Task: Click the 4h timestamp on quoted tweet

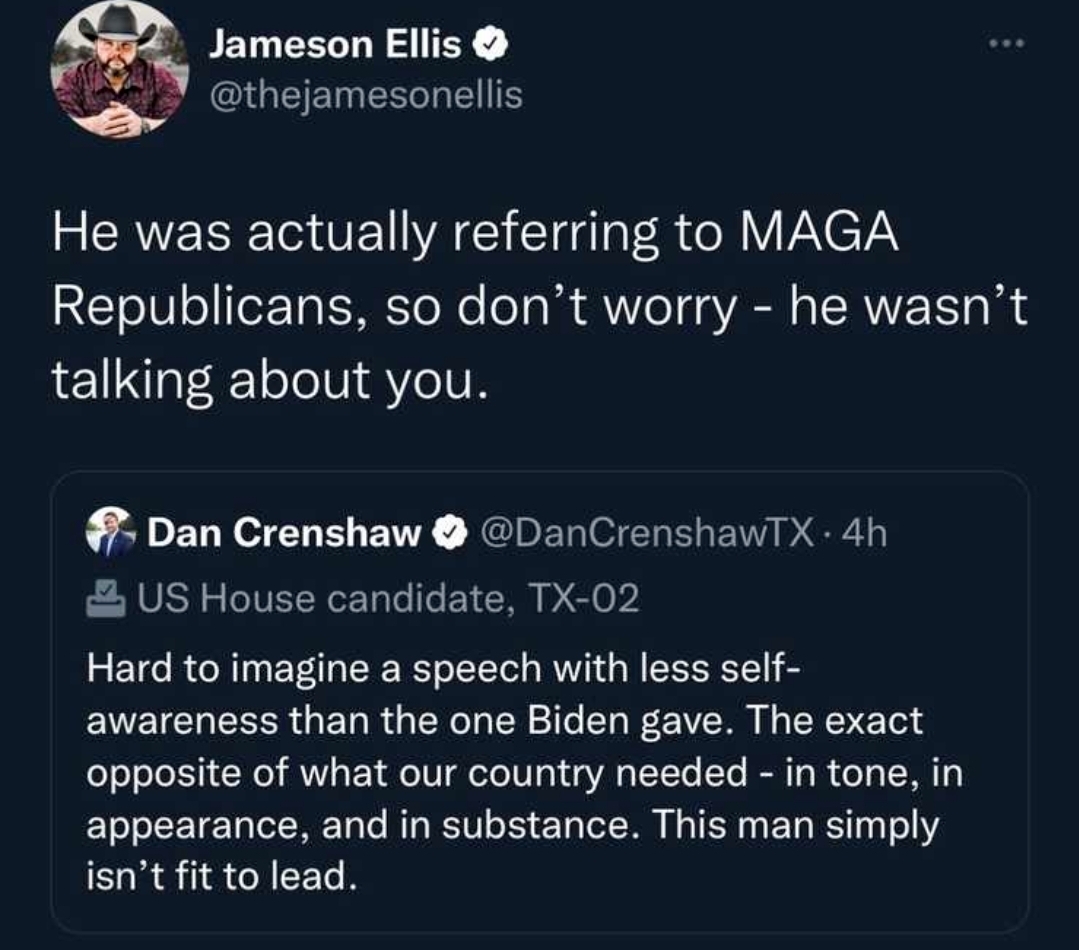Action: tap(865, 535)
